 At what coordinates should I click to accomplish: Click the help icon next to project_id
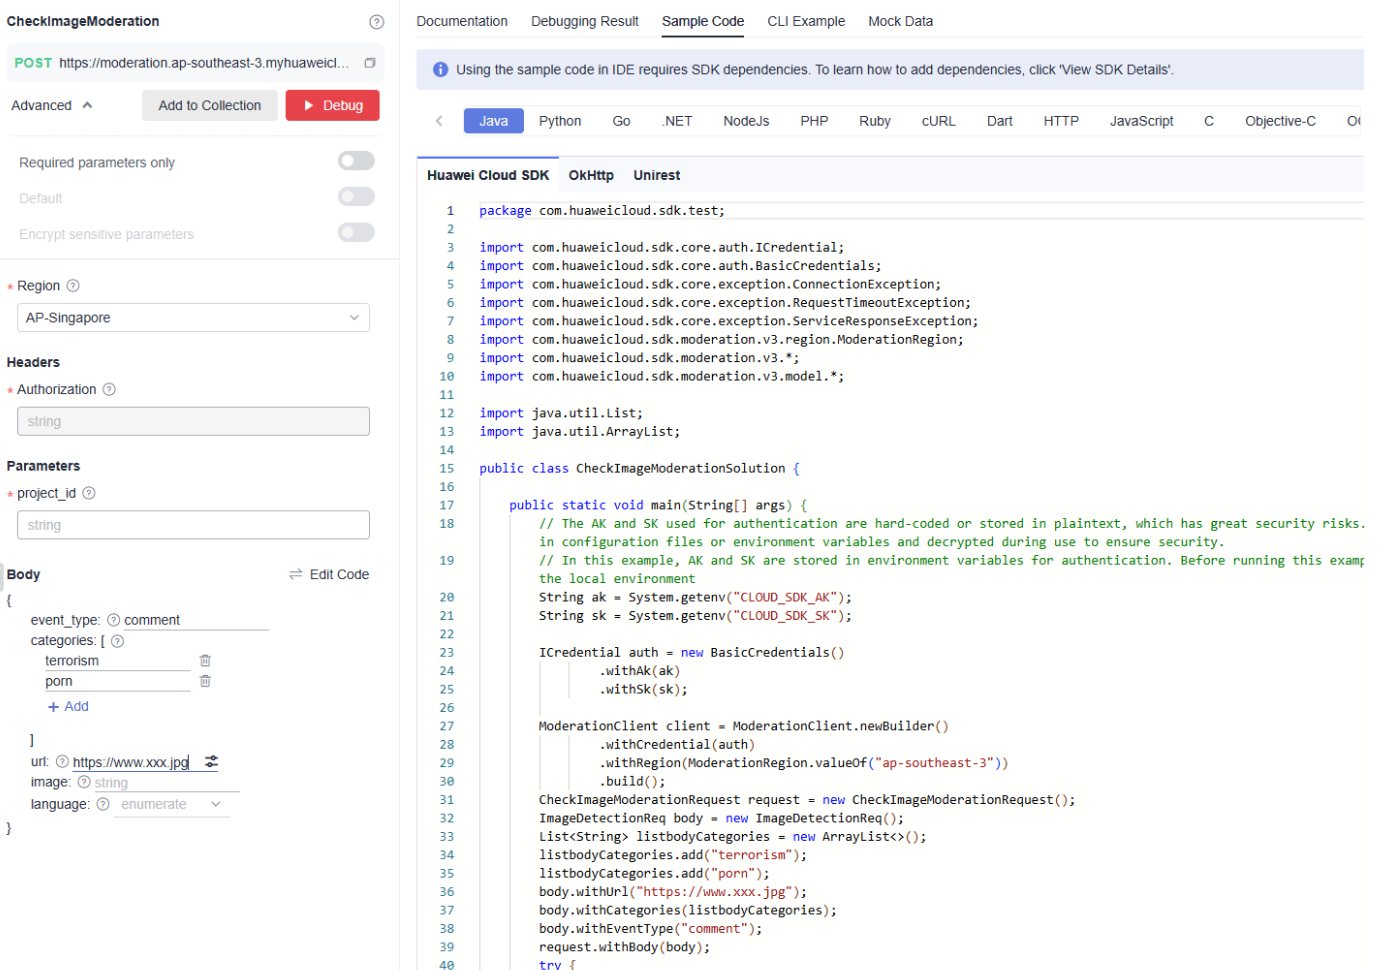[89, 493]
